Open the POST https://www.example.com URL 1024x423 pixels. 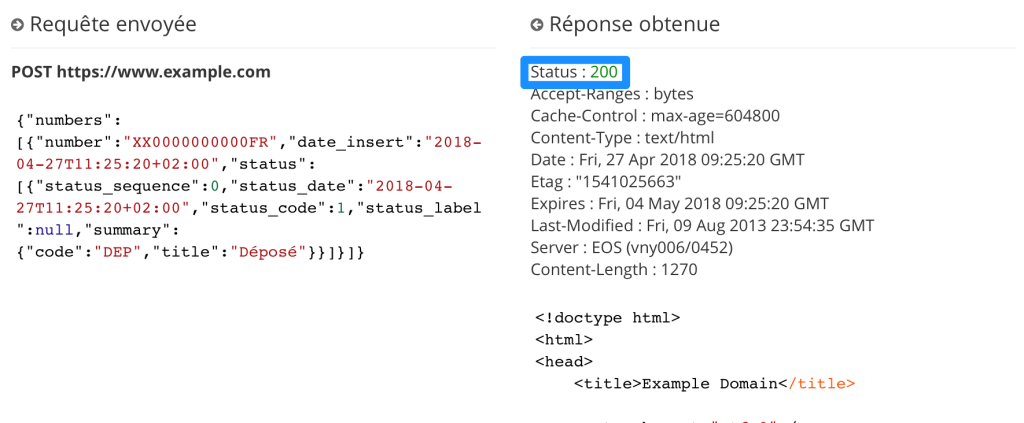pos(140,72)
